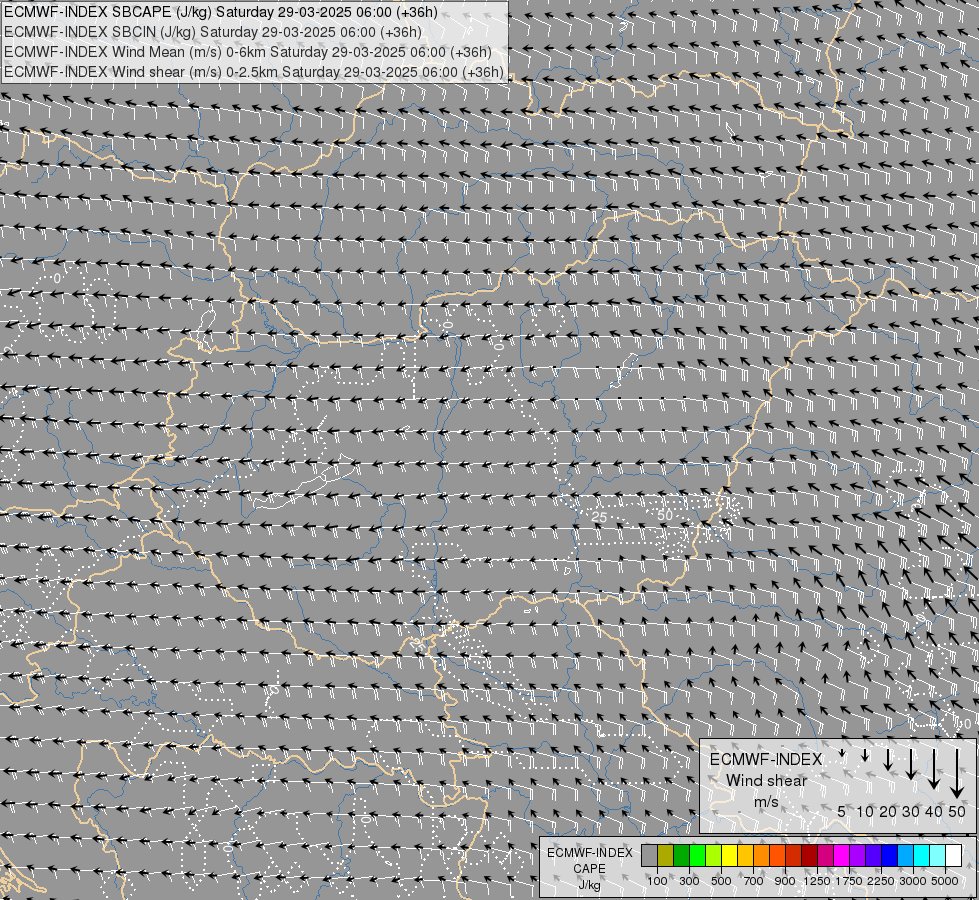Select the bright cyan CAPE legend swatch
Screen dimensions: 979x900
[x=922, y=855]
